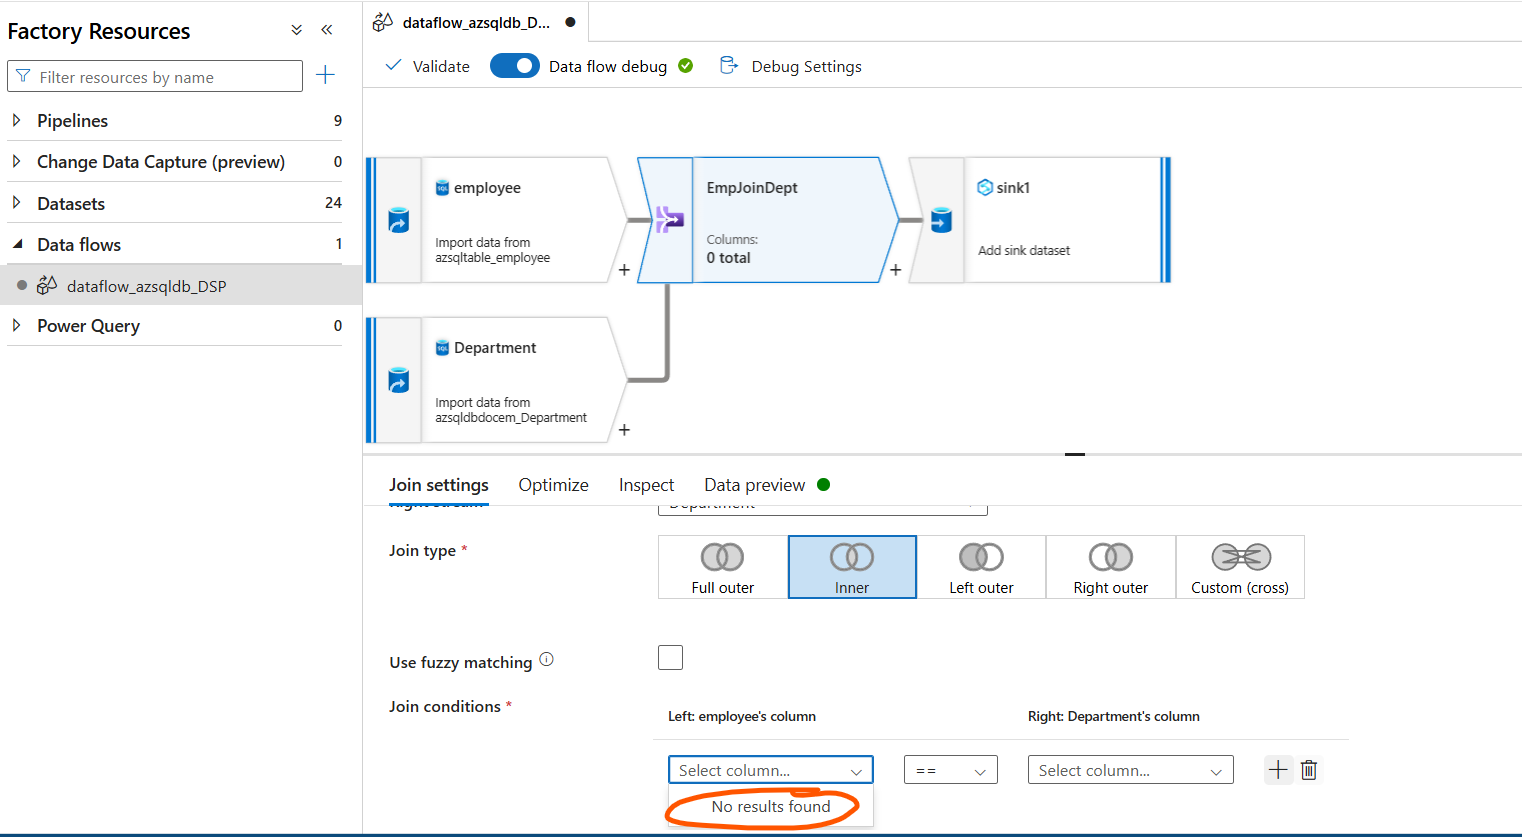Click Validate

pos(437,66)
